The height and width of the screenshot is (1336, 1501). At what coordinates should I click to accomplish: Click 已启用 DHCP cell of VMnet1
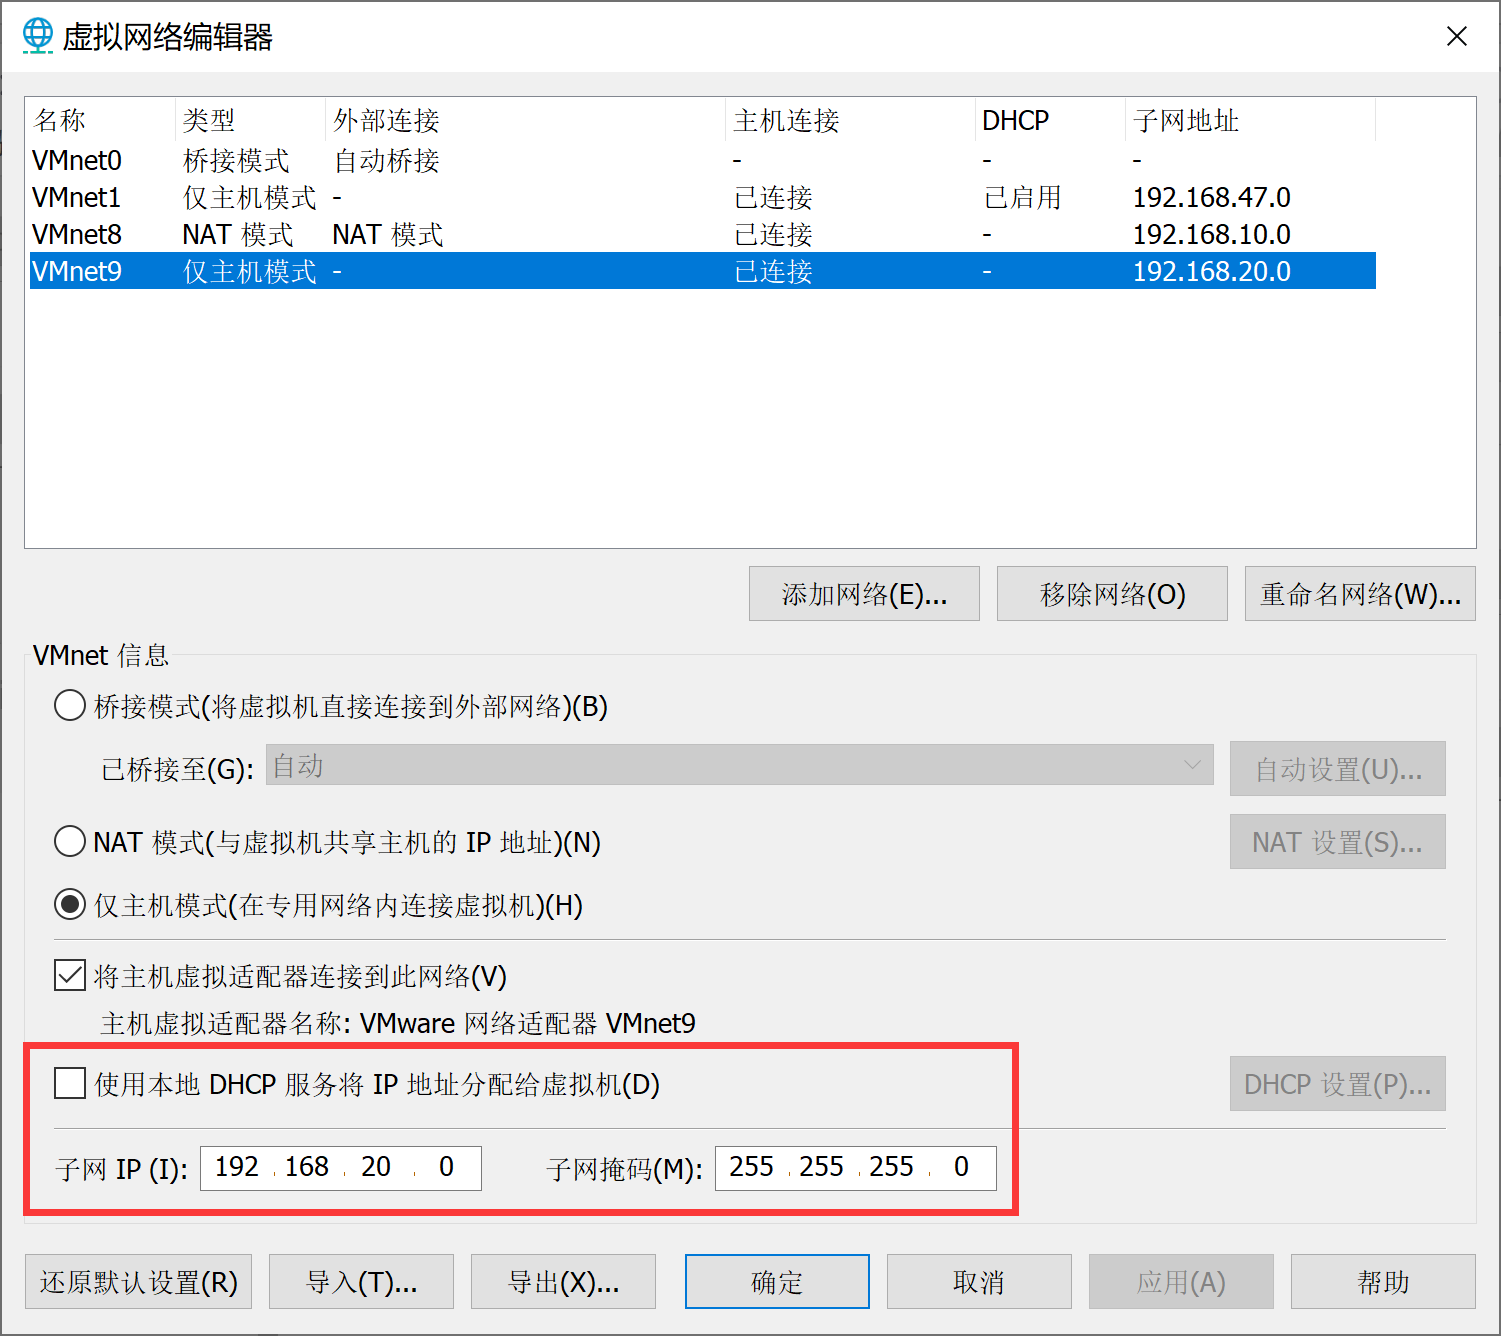click(x=1022, y=197)
